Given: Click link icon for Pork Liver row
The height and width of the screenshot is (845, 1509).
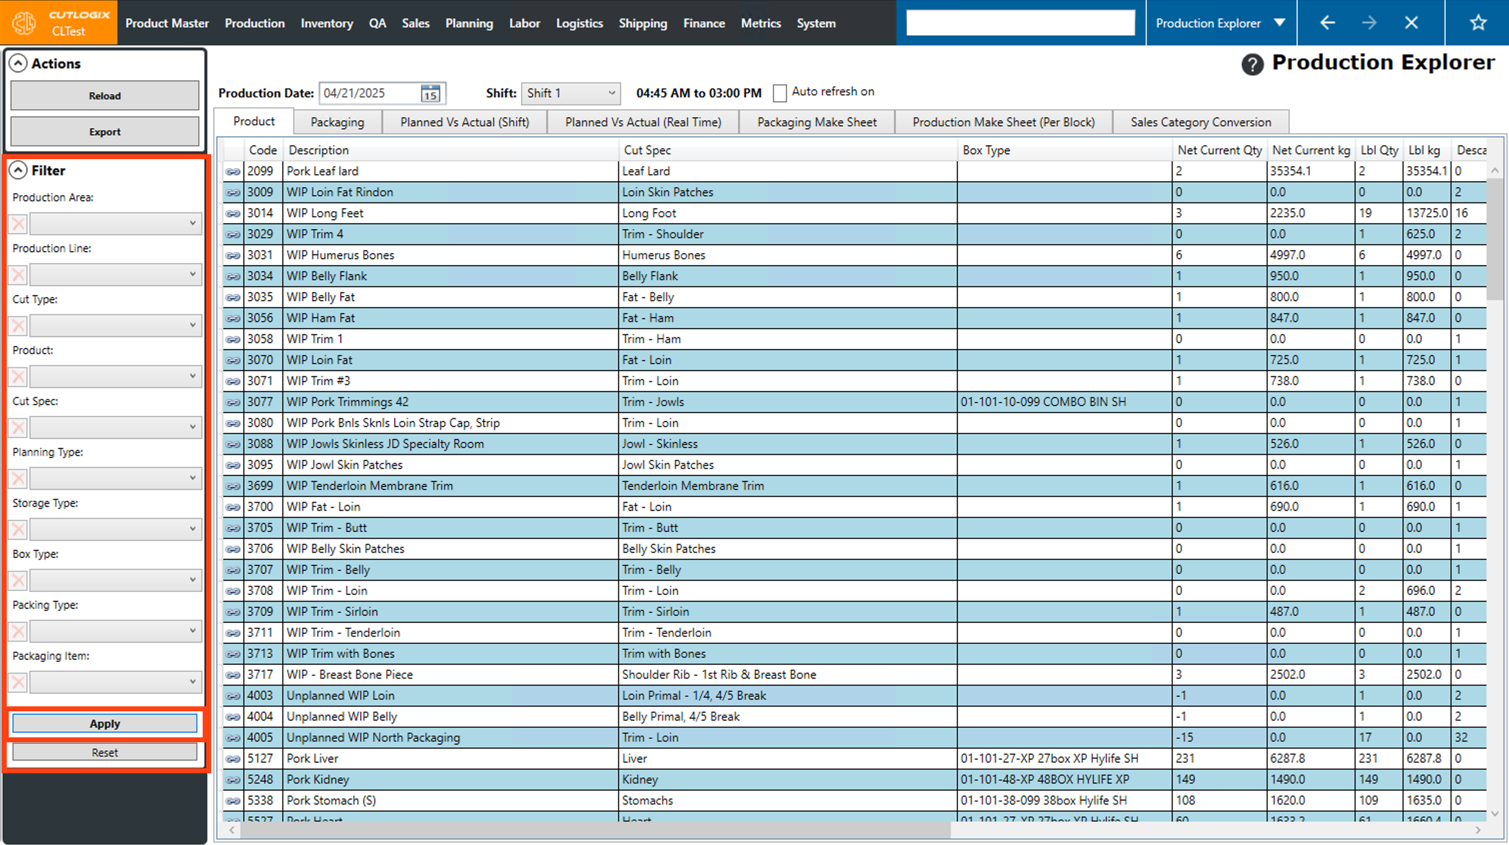Looking at the screenshot, I should point(233,759).
